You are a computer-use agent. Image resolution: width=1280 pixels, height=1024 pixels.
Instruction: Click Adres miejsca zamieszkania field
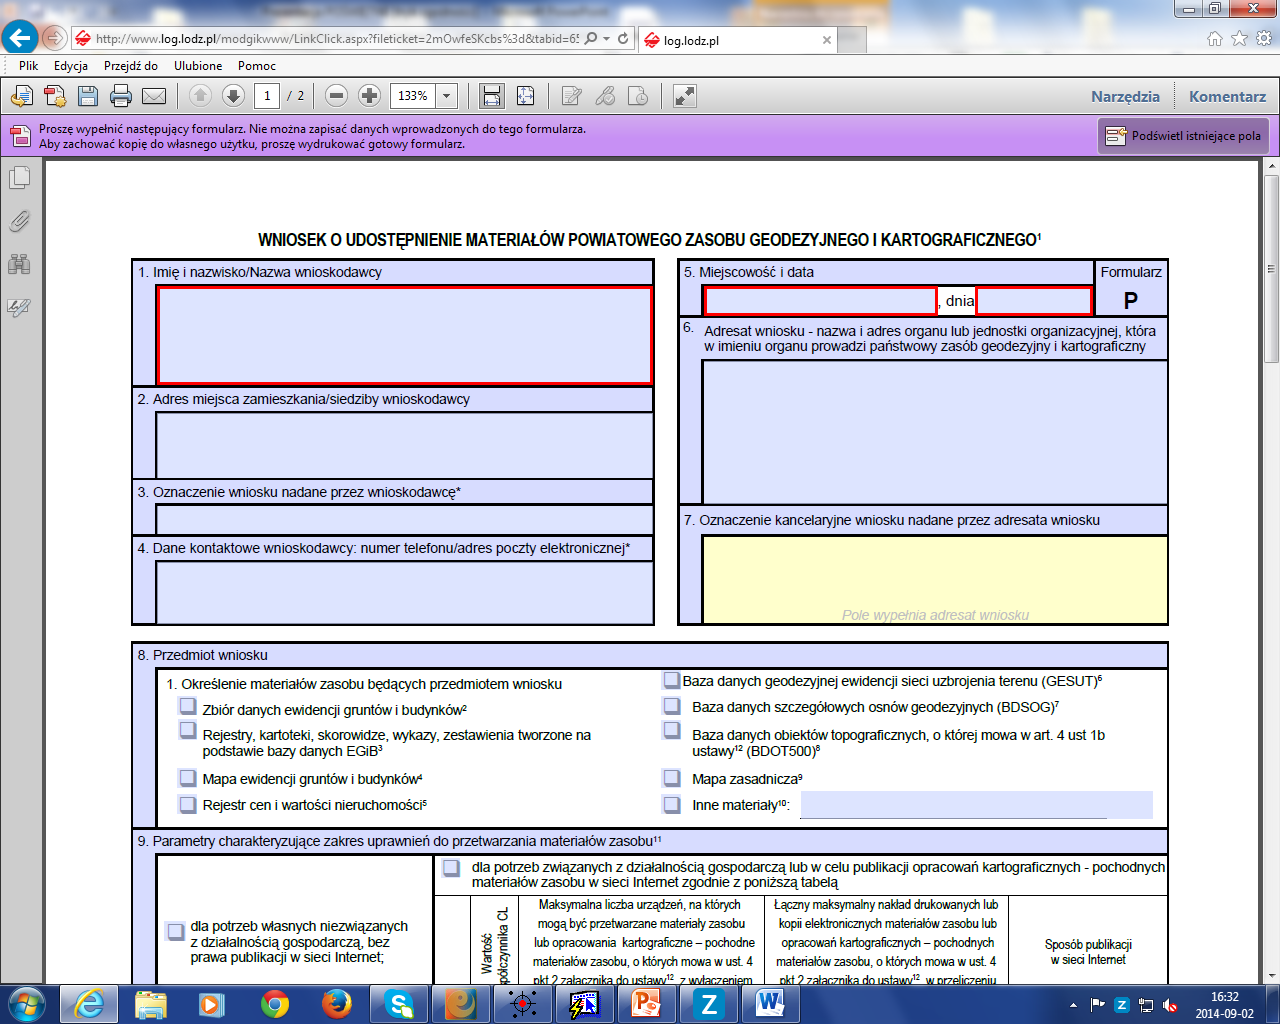click(x=405, y=445)
